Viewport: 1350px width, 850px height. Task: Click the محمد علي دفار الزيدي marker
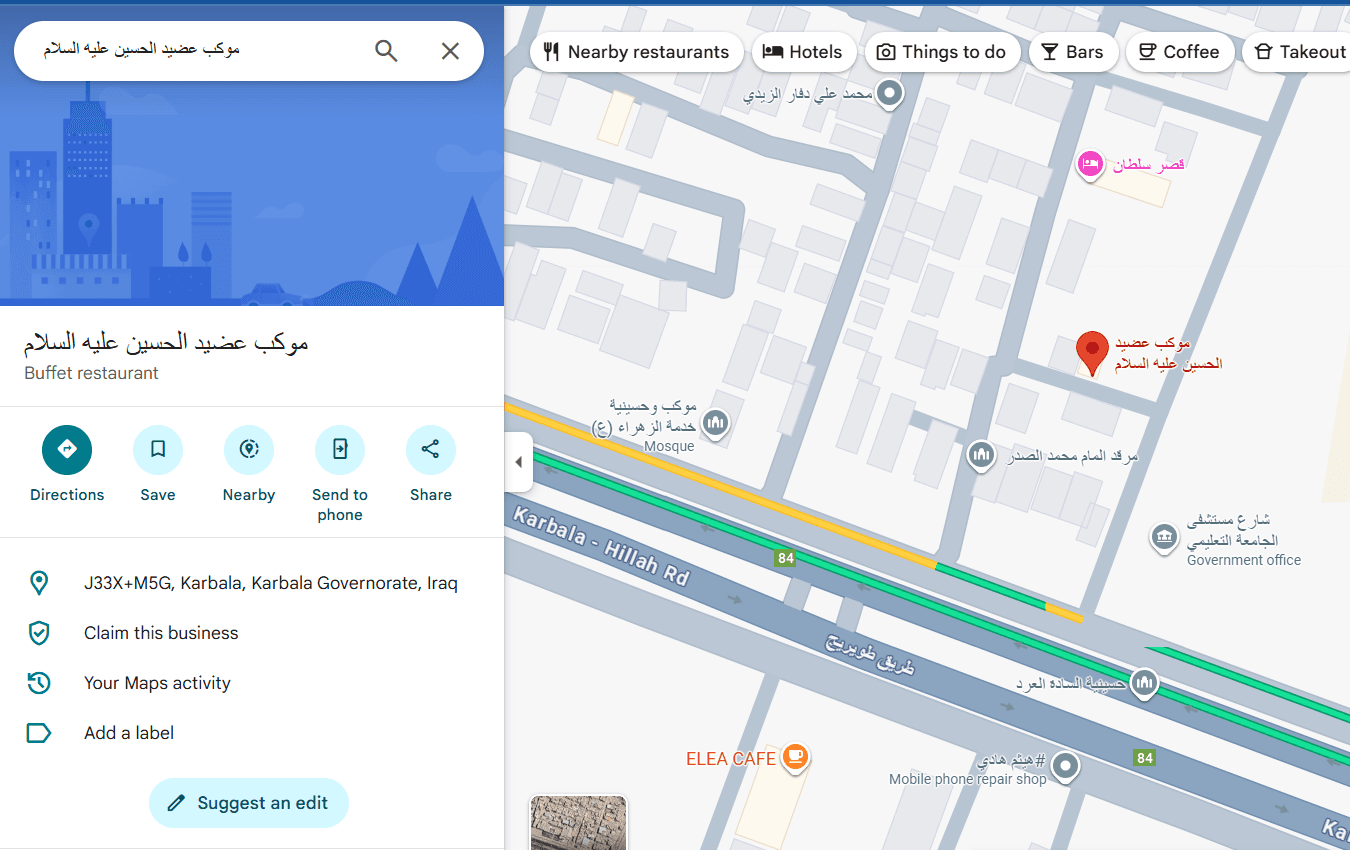point(889,95)
